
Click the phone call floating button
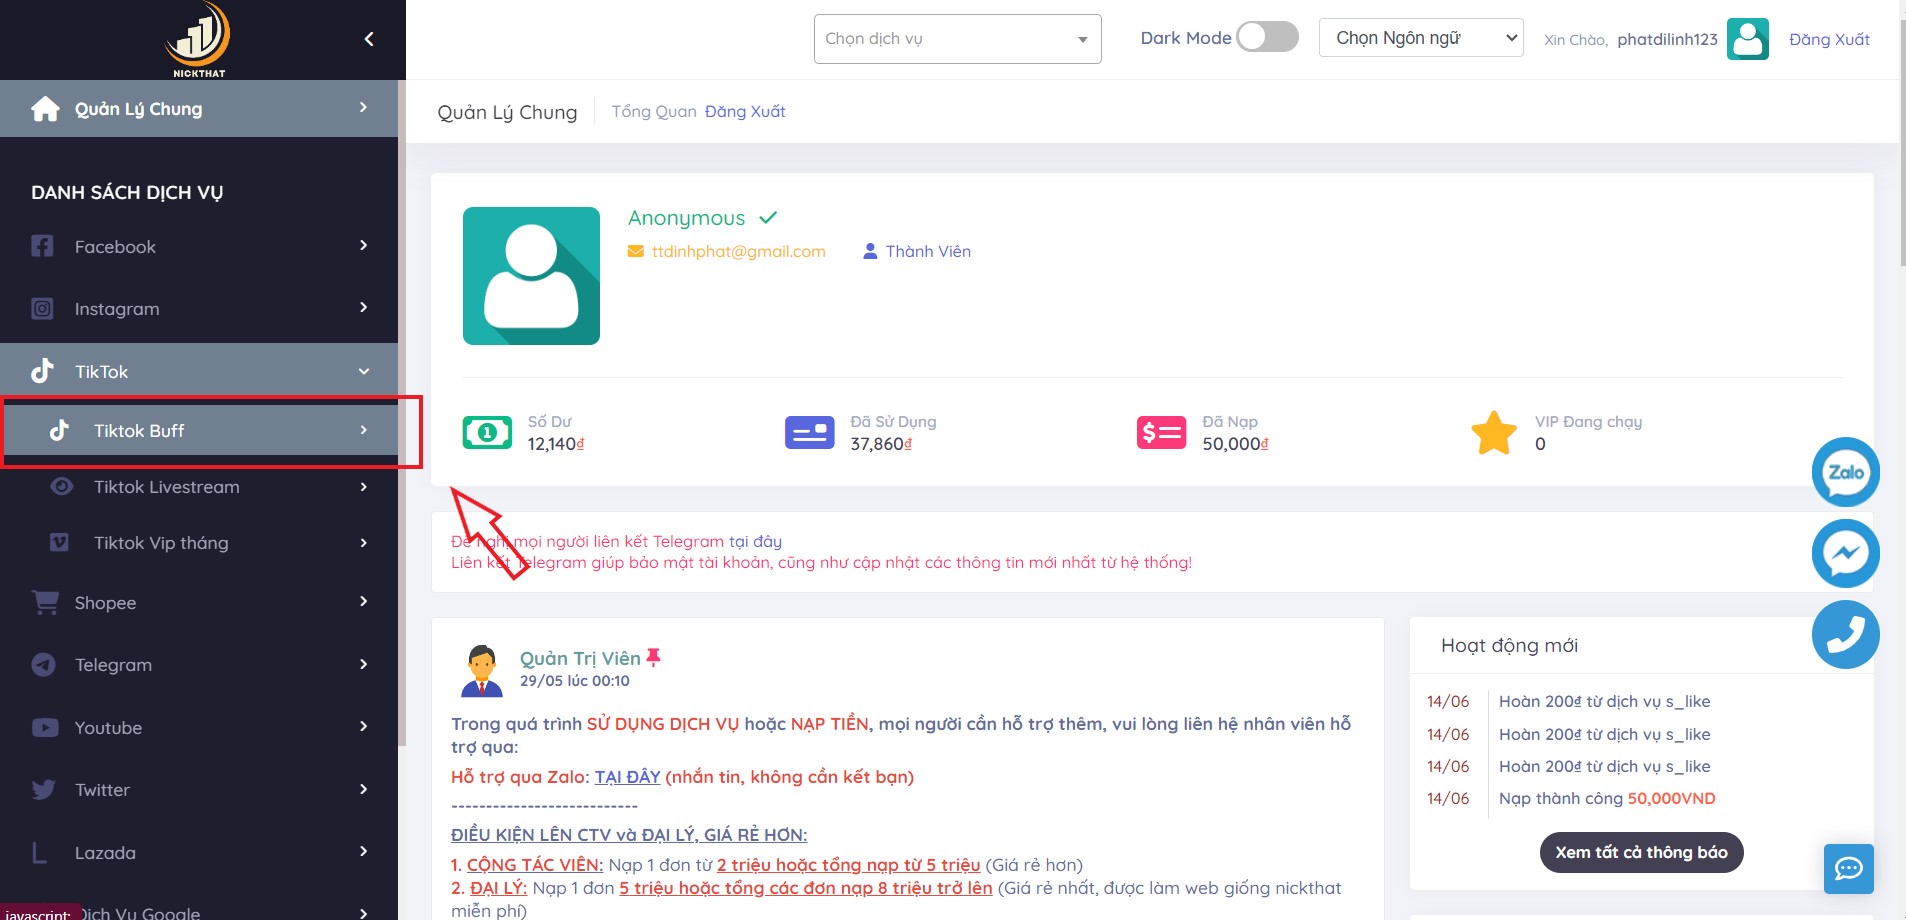[x=1845, y=635]
